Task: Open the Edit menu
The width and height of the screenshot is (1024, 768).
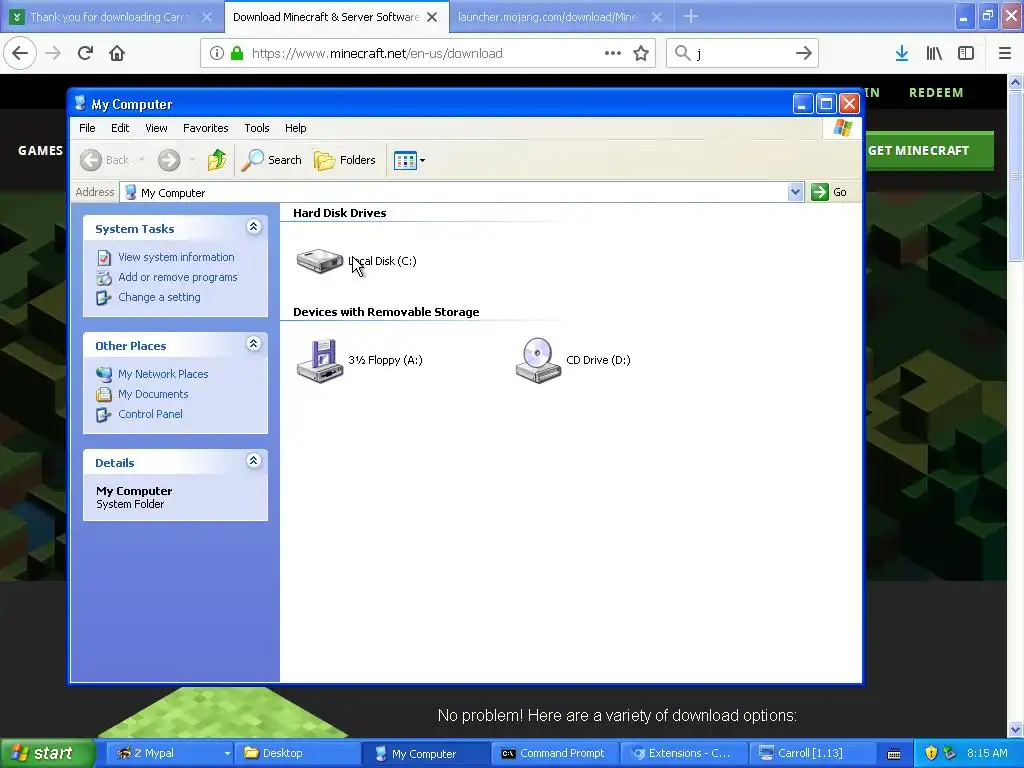Action: click(120, 128)
